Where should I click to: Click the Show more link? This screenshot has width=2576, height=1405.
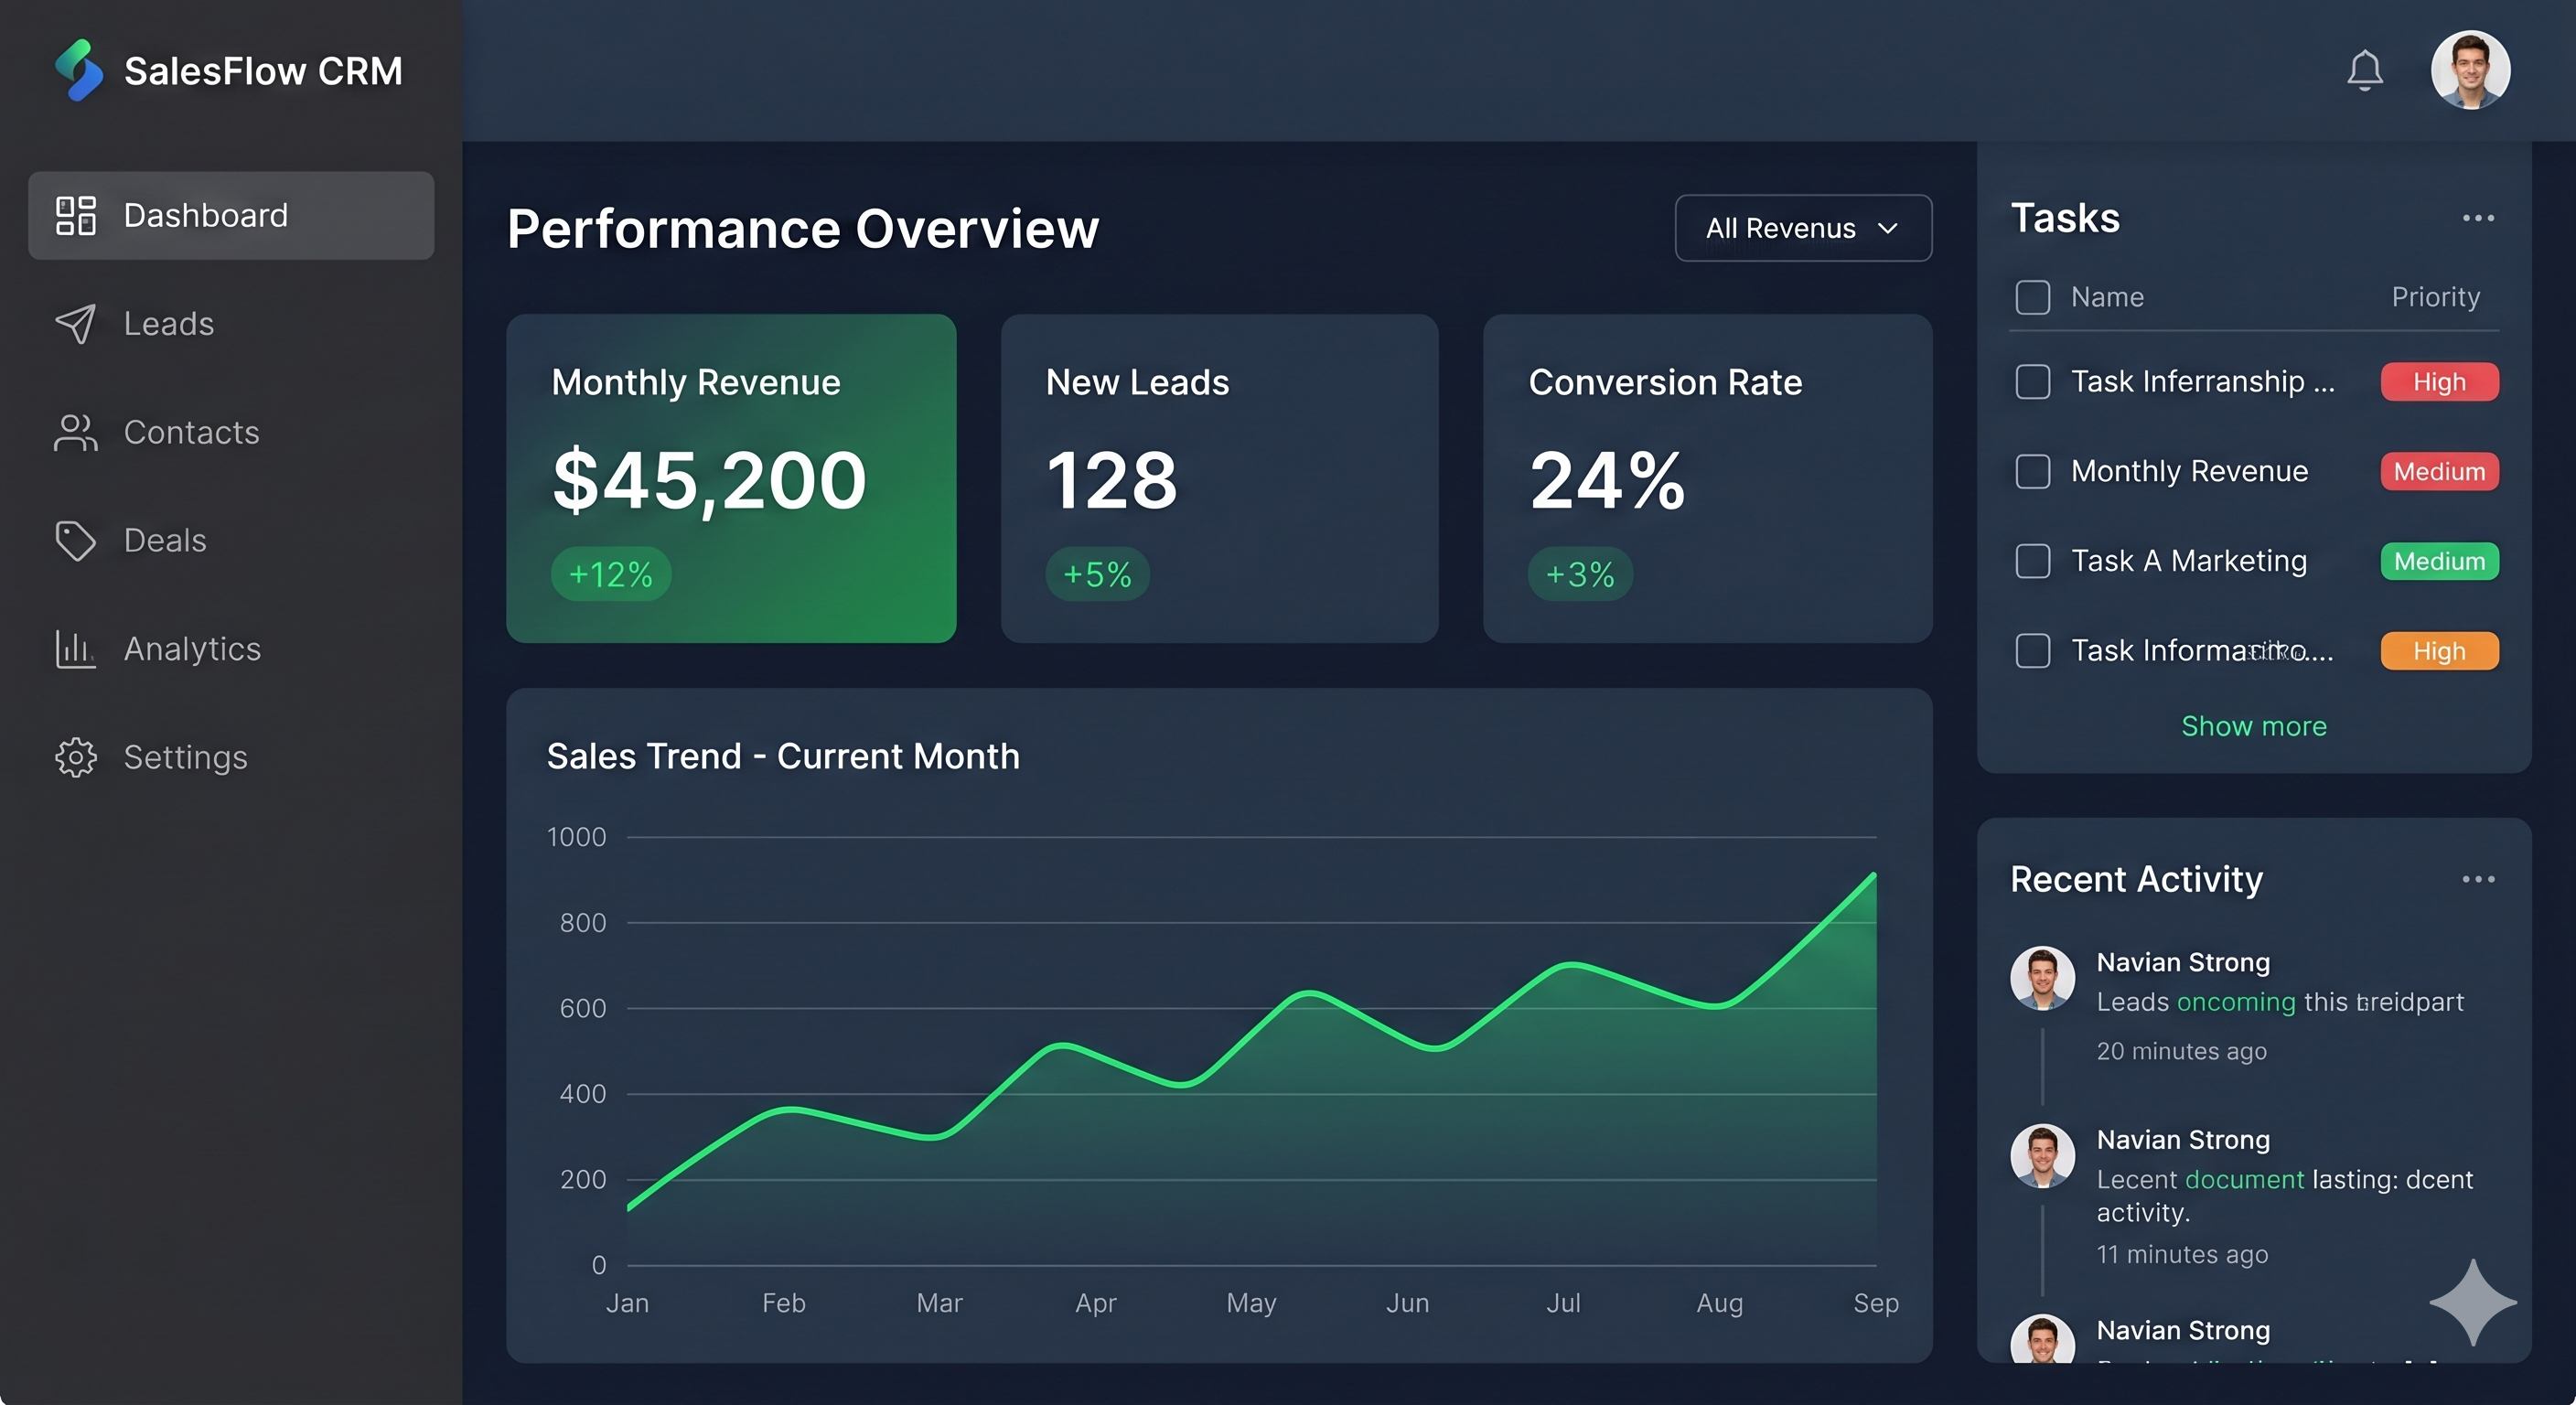pos(2253,726)
